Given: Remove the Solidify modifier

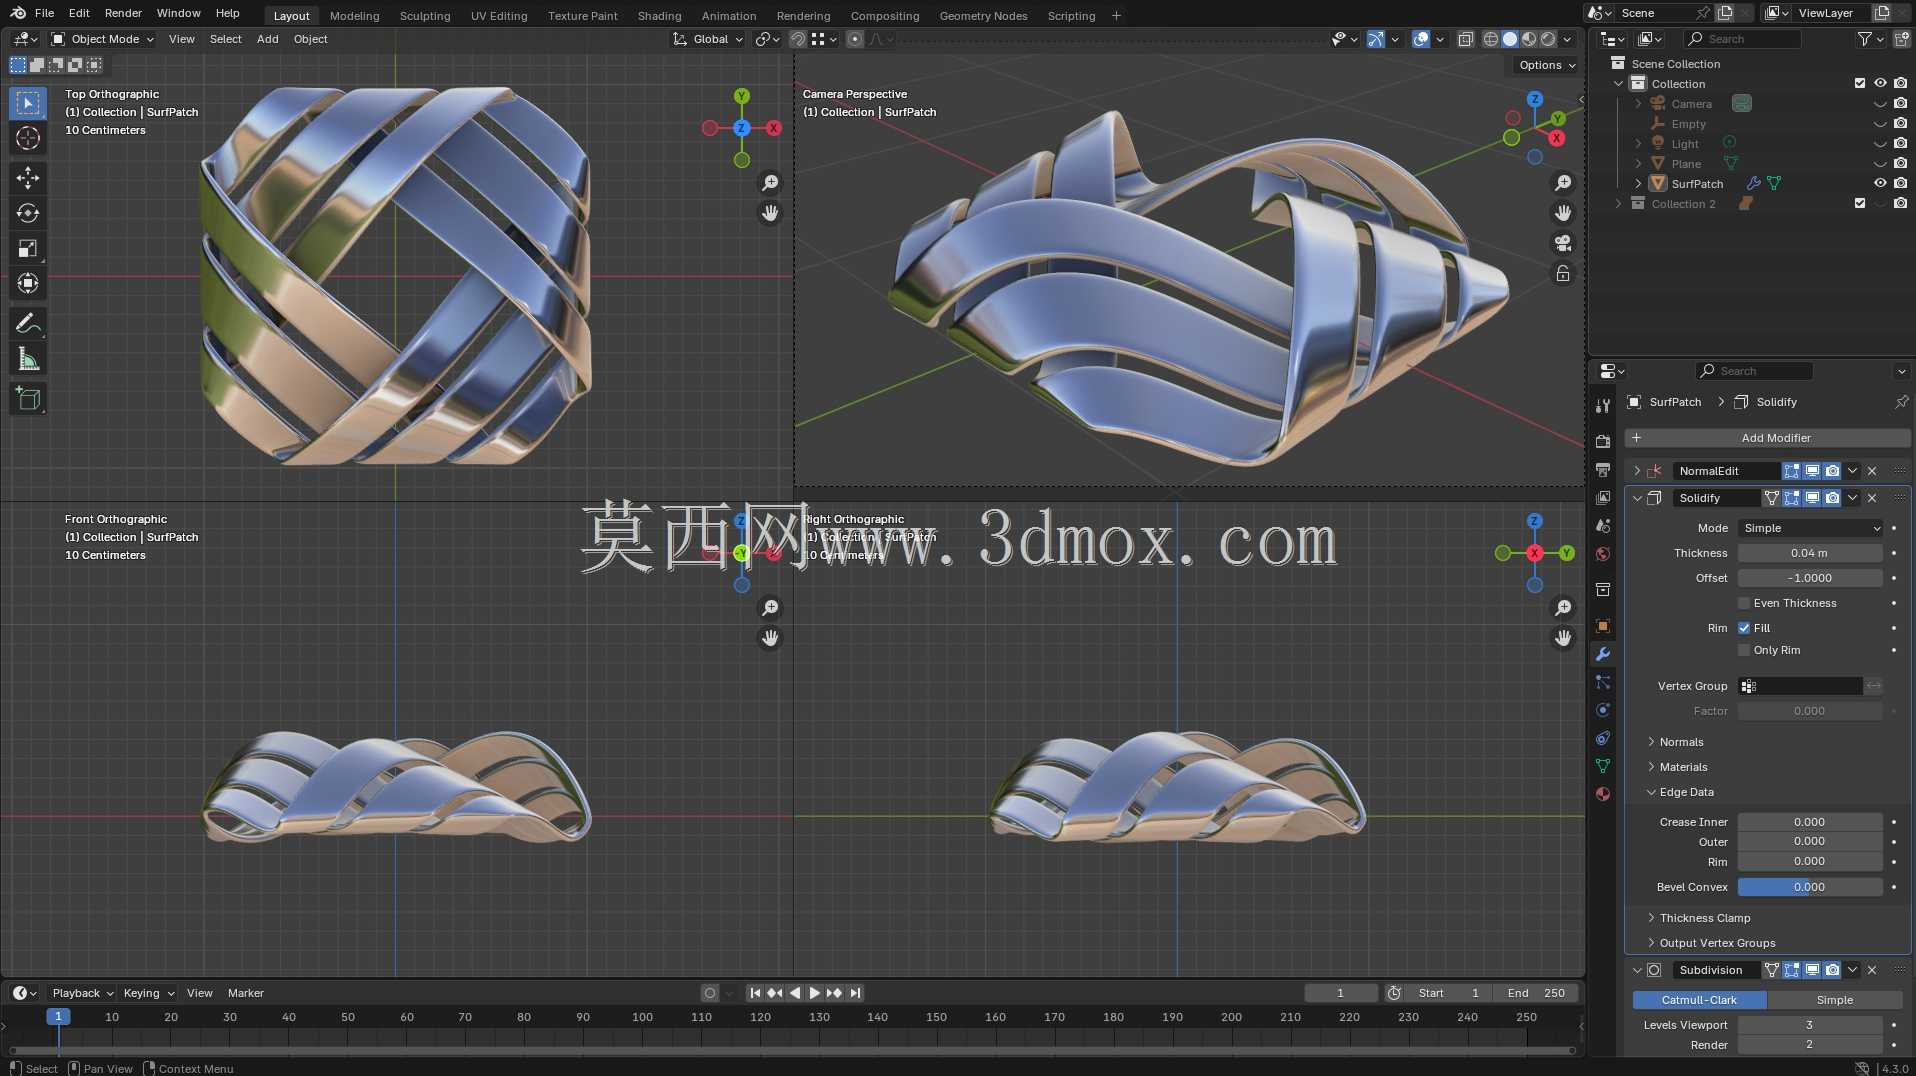Looking at the screenshot, I should (x=1872, y=498).
